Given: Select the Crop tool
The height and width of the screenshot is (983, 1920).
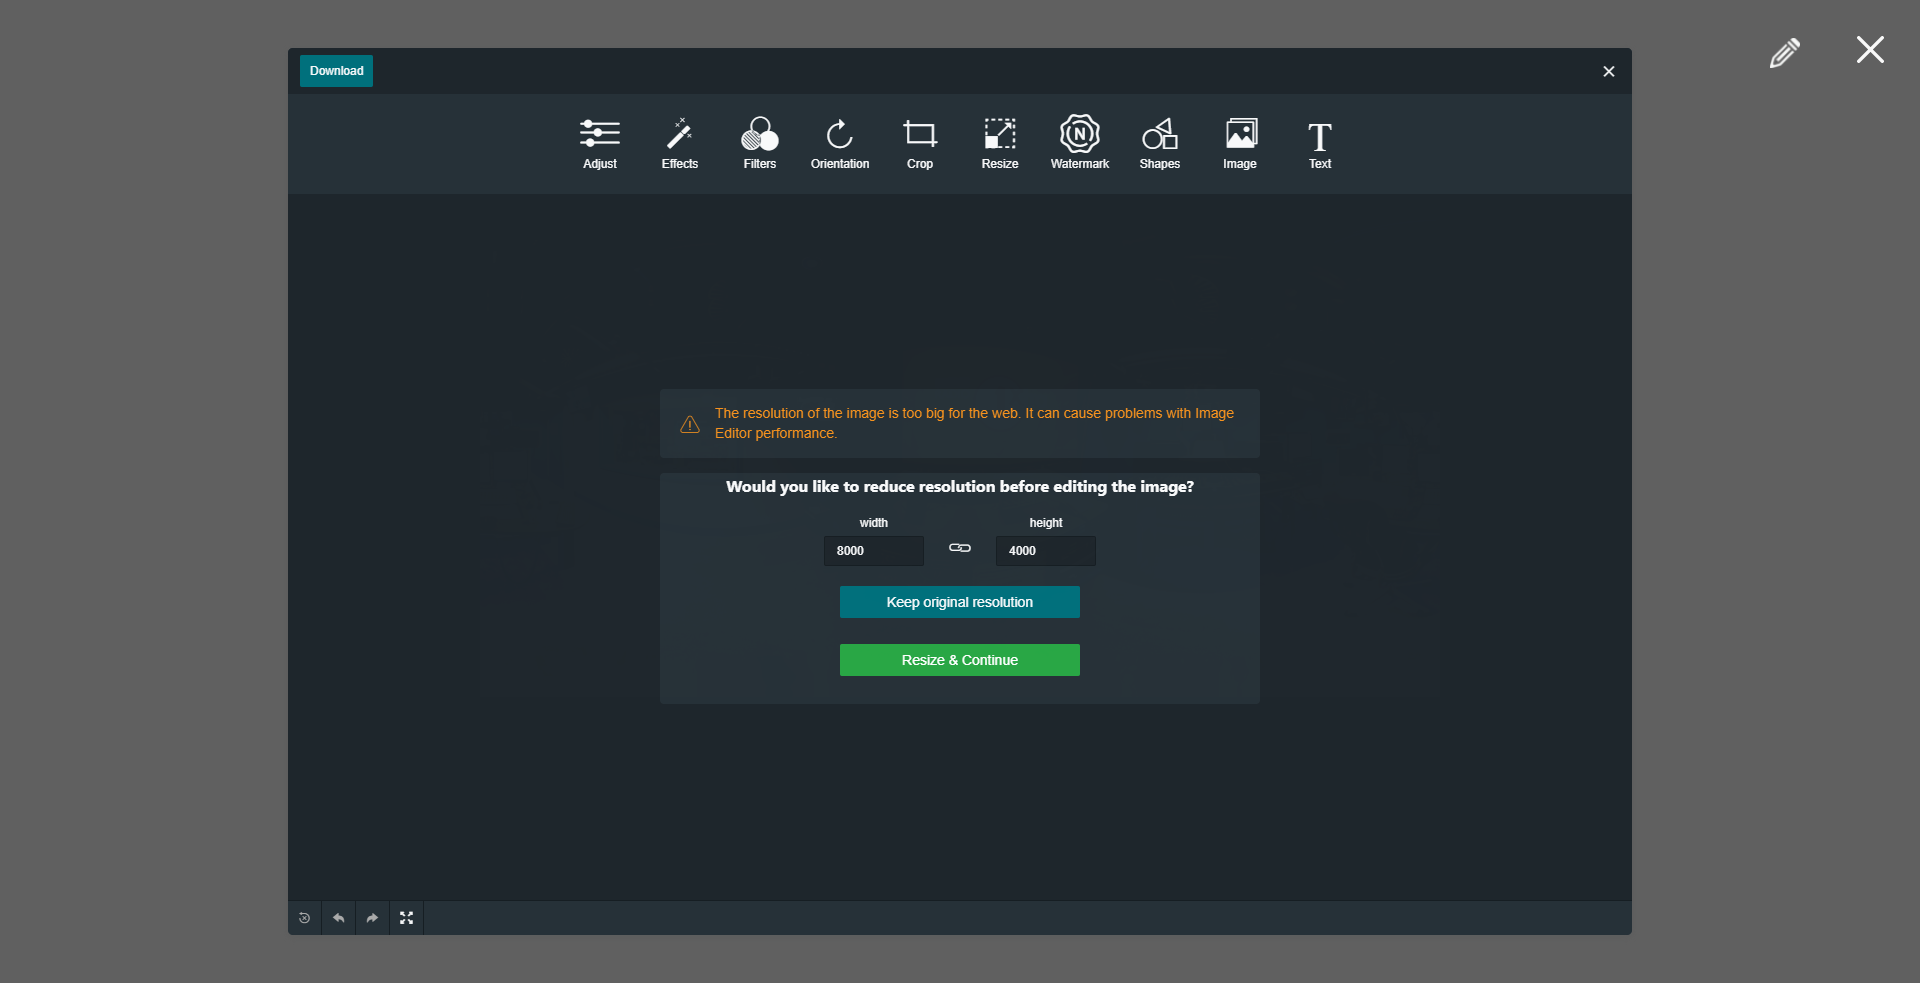Looking at the screenshot, I should click(x=919, y=143).
